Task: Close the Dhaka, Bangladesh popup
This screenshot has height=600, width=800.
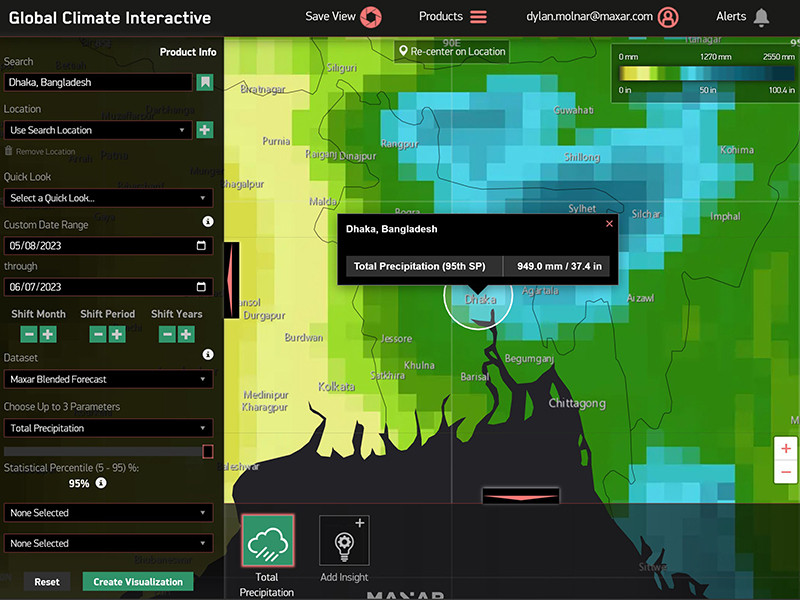Action: [609, 223]
